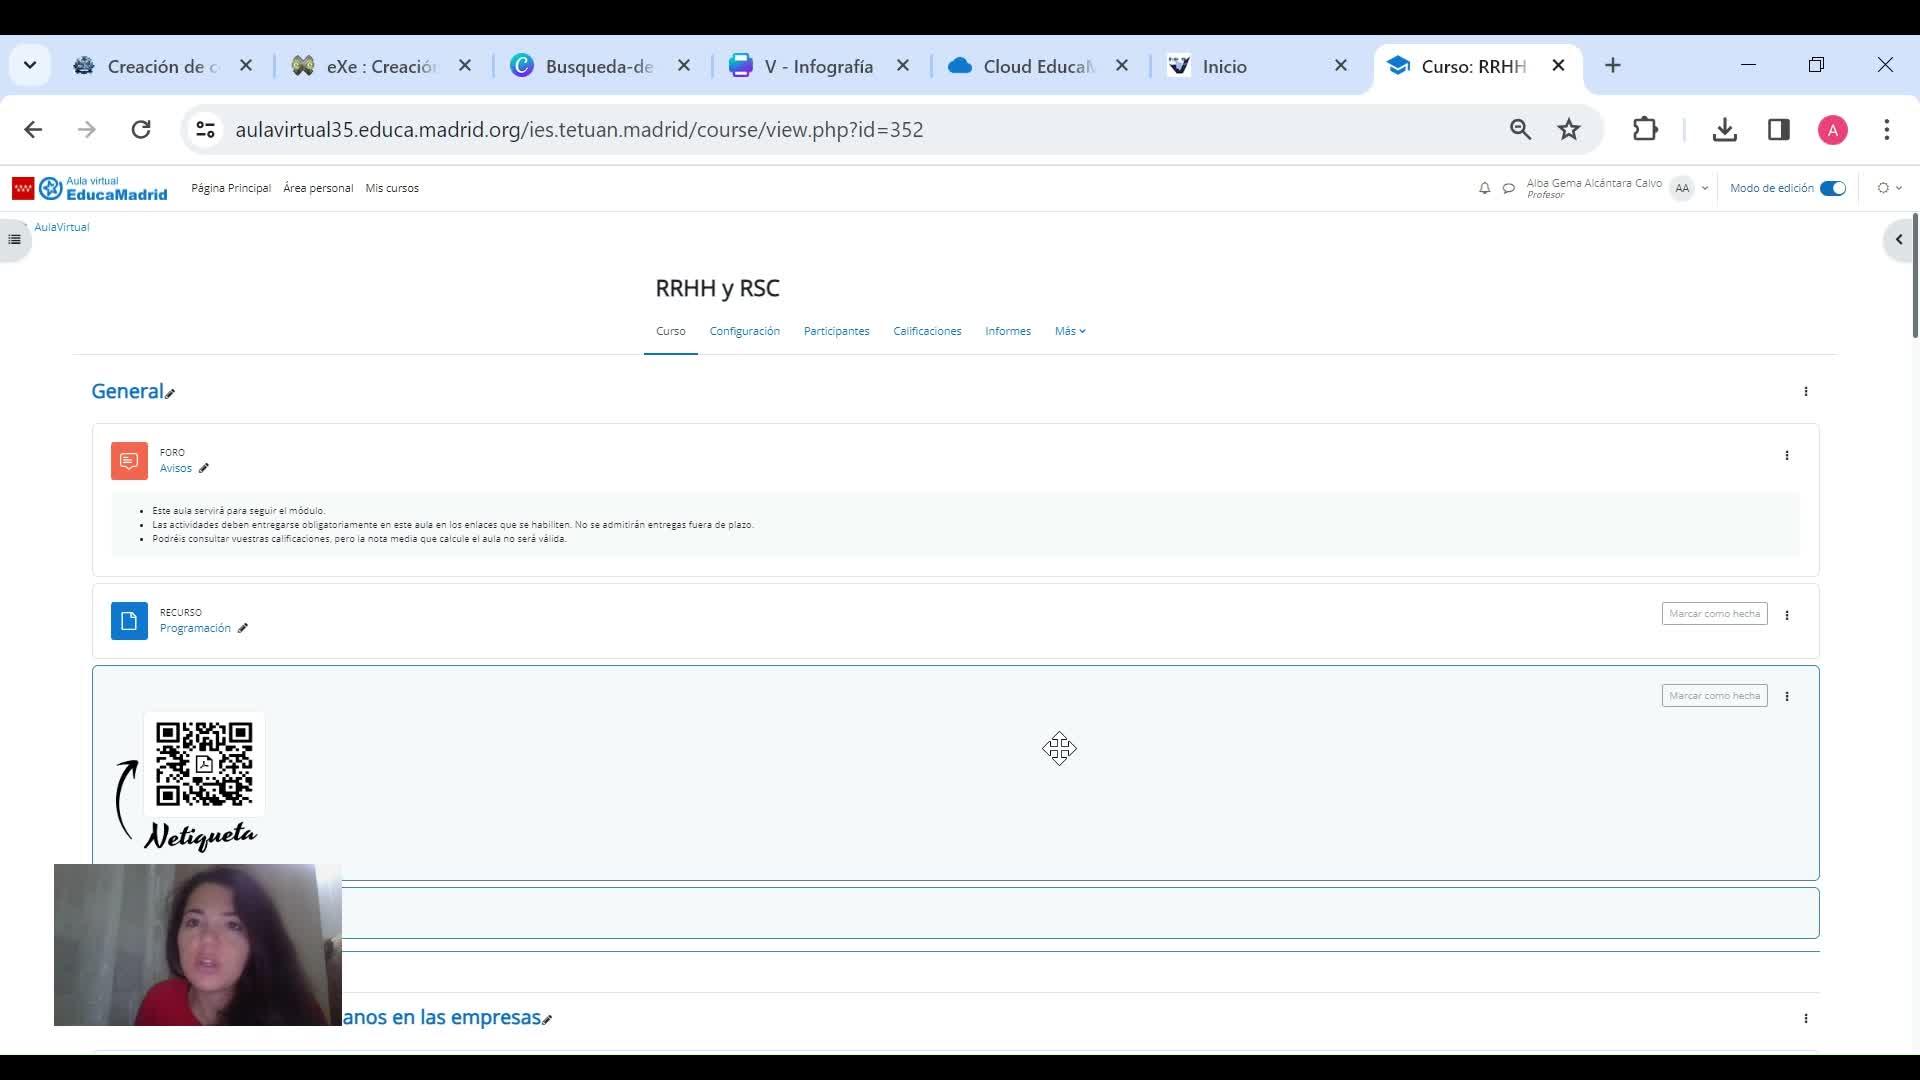Screen dimensions: 1920x1080
Task: Switch to the Participantes tab
Action: pos(836,331)
